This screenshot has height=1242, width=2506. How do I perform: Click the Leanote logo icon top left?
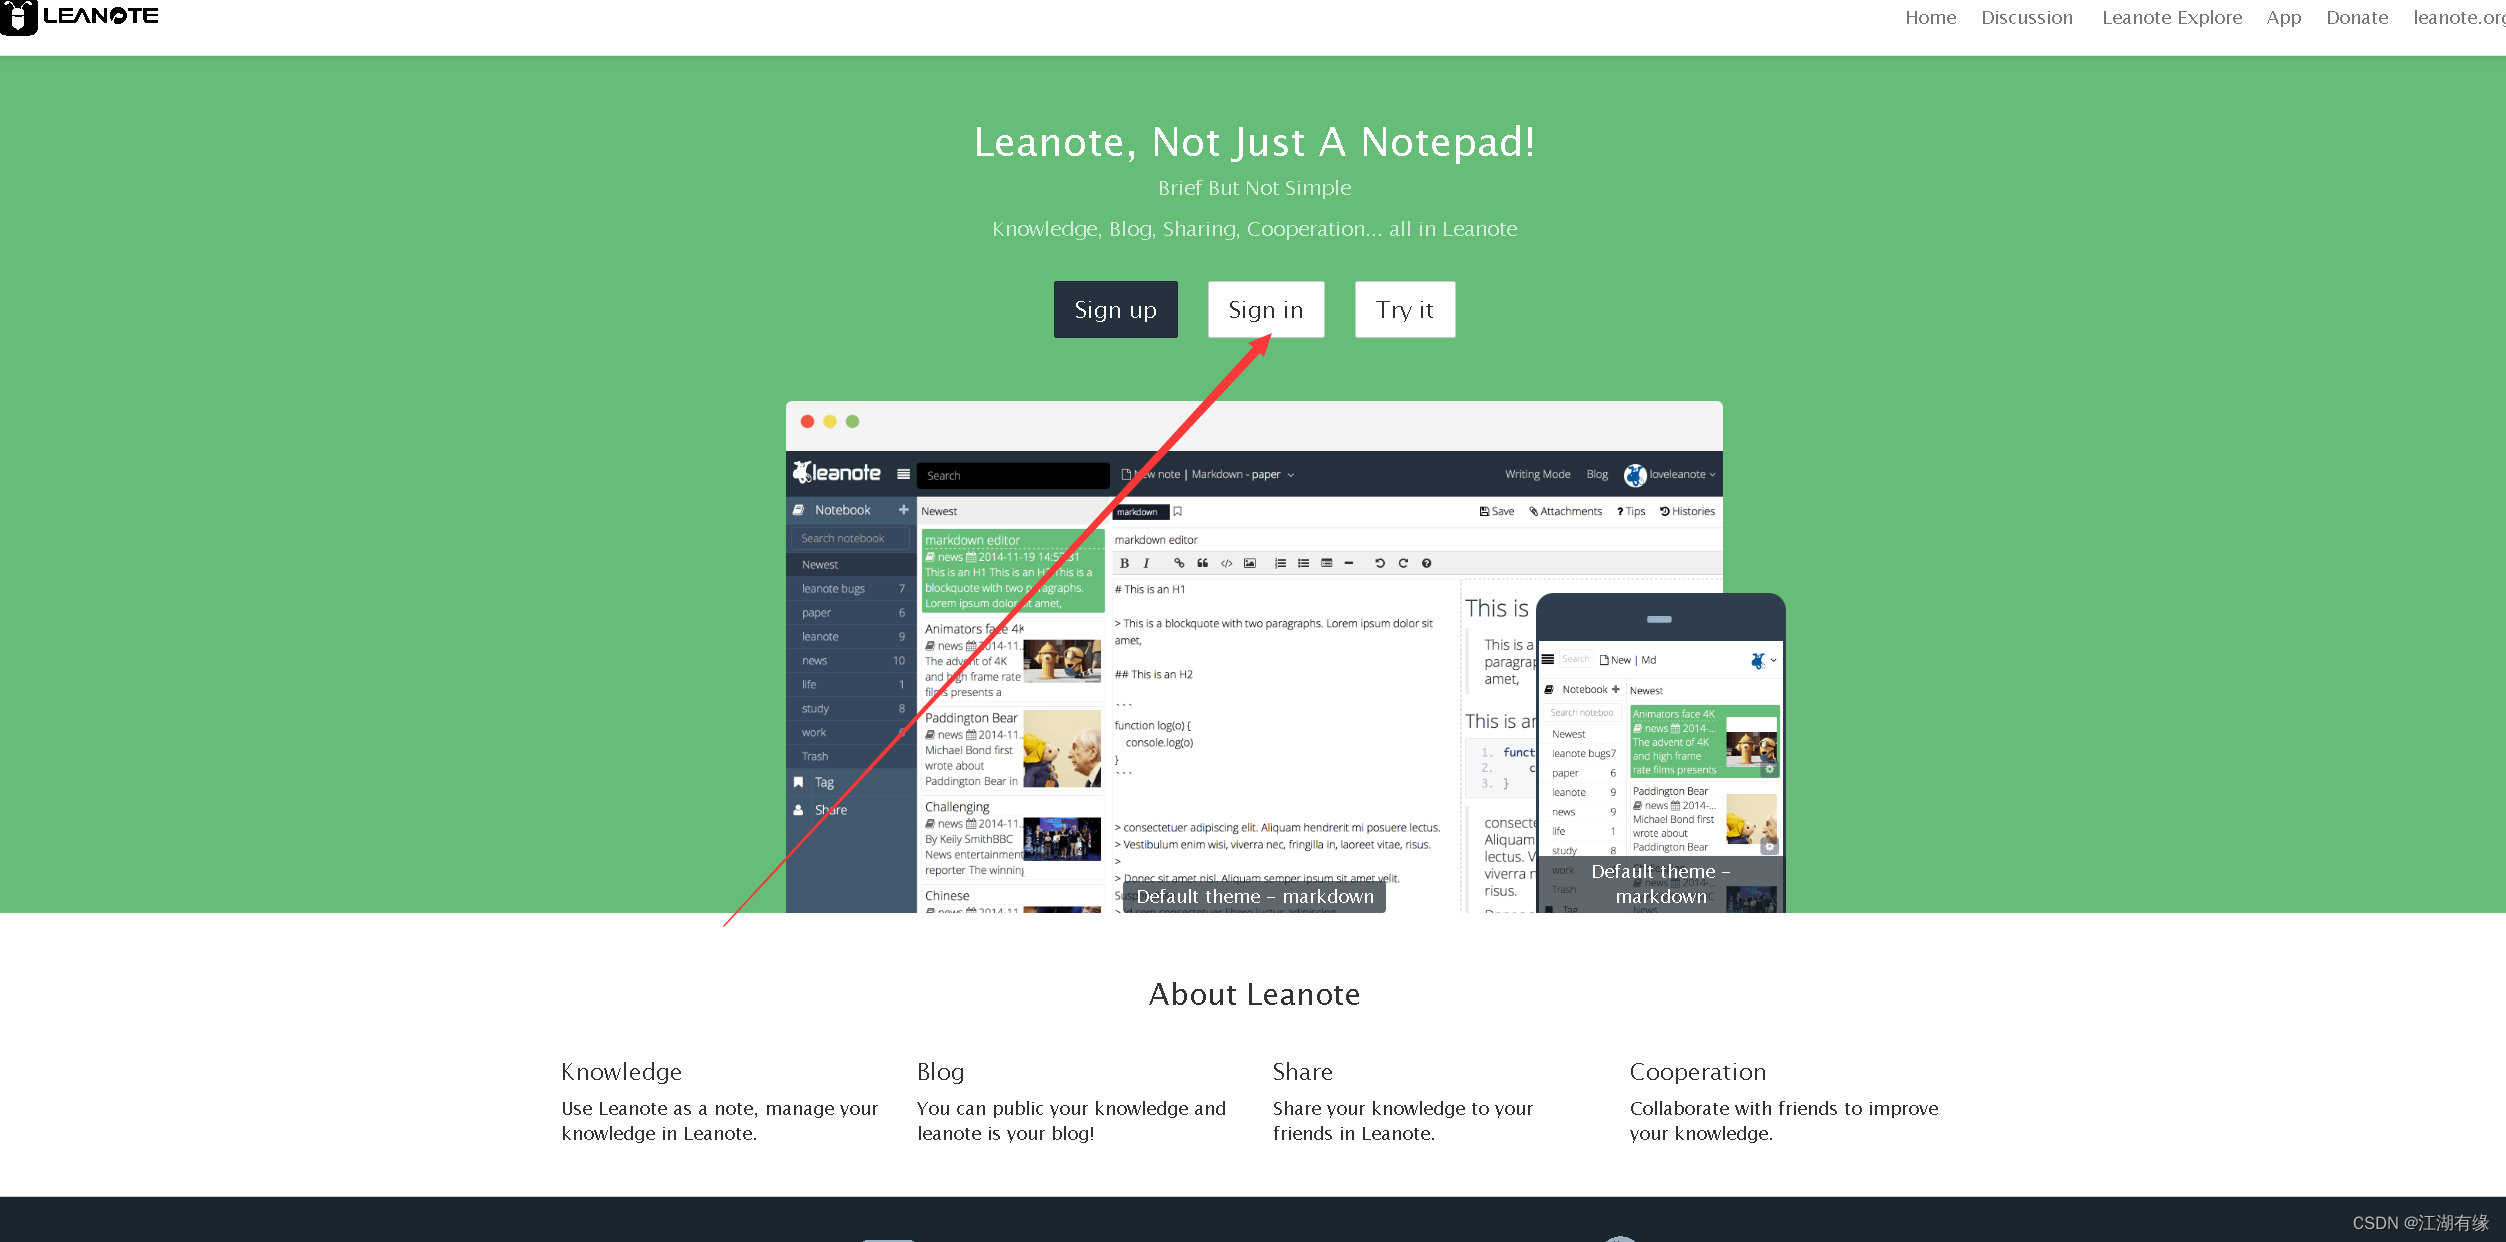[x=21, y=16]
